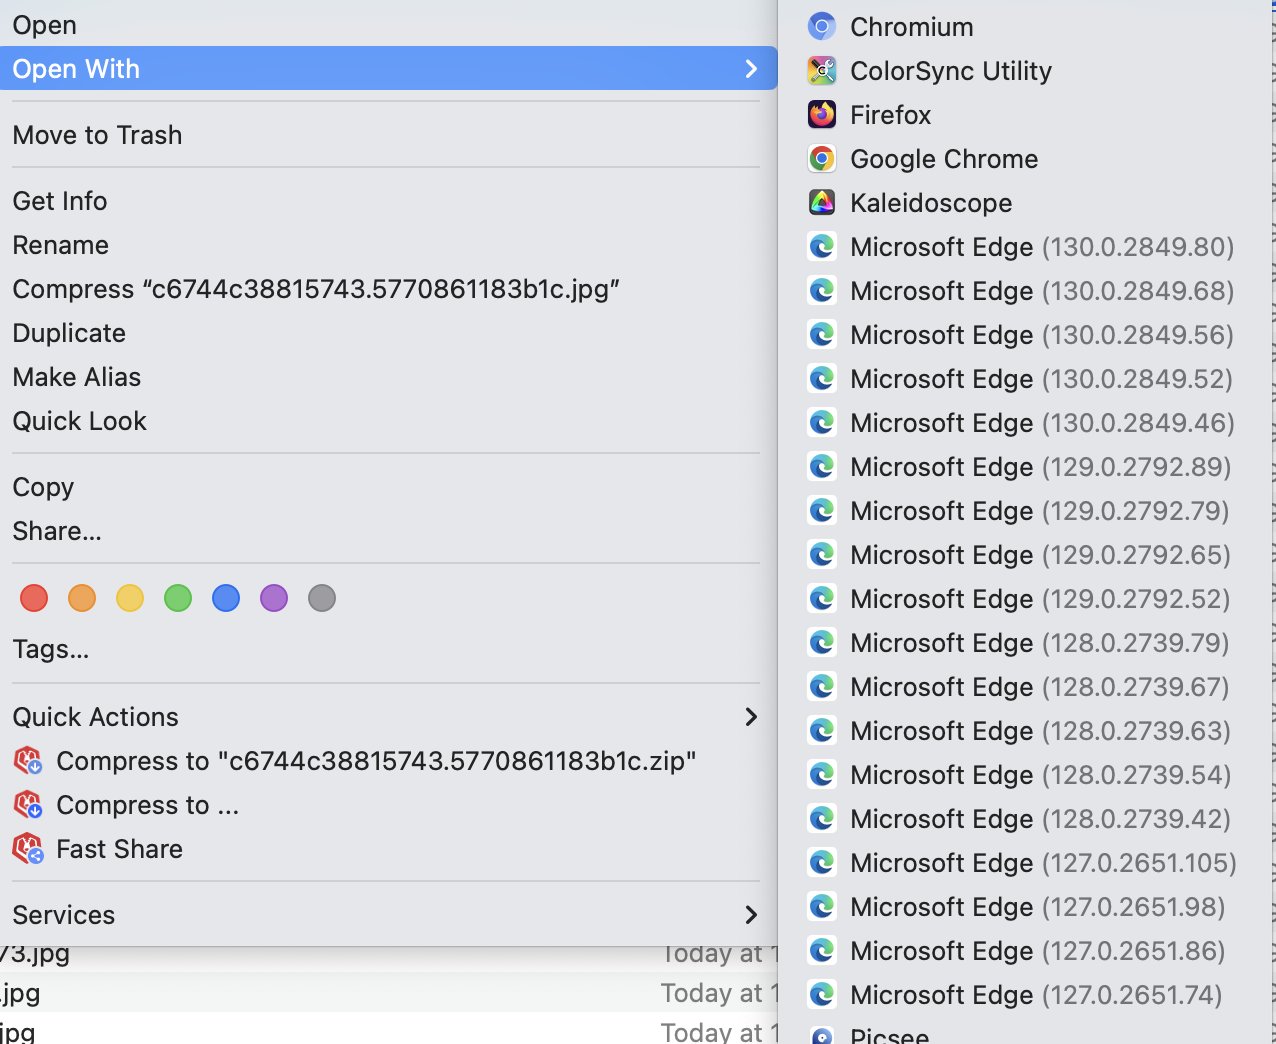Image resolution: width=1276 pixels, height=1044 pixels.
Task: Select Copy menu item
Action: (x=388, y=487)
